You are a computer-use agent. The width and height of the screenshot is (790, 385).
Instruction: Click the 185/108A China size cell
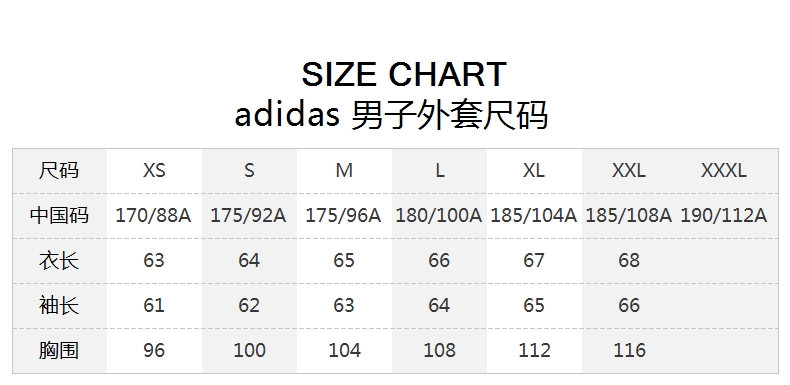pos(629,216)
